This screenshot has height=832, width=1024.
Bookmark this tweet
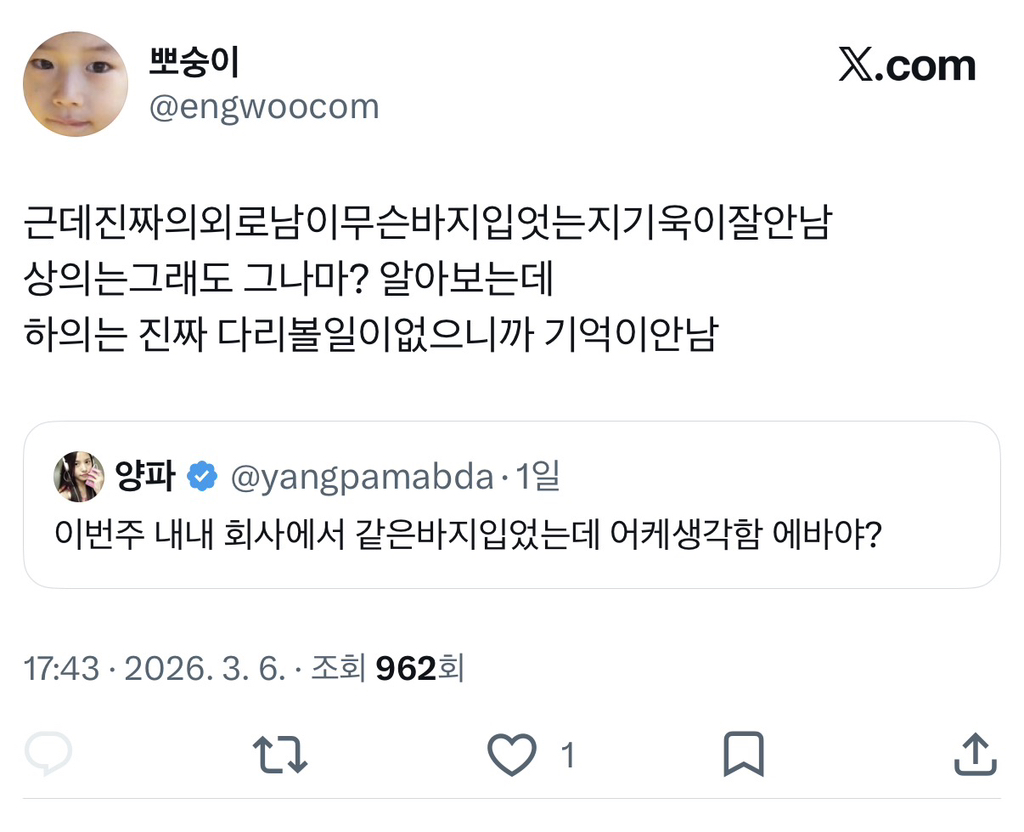pos(743,755)
